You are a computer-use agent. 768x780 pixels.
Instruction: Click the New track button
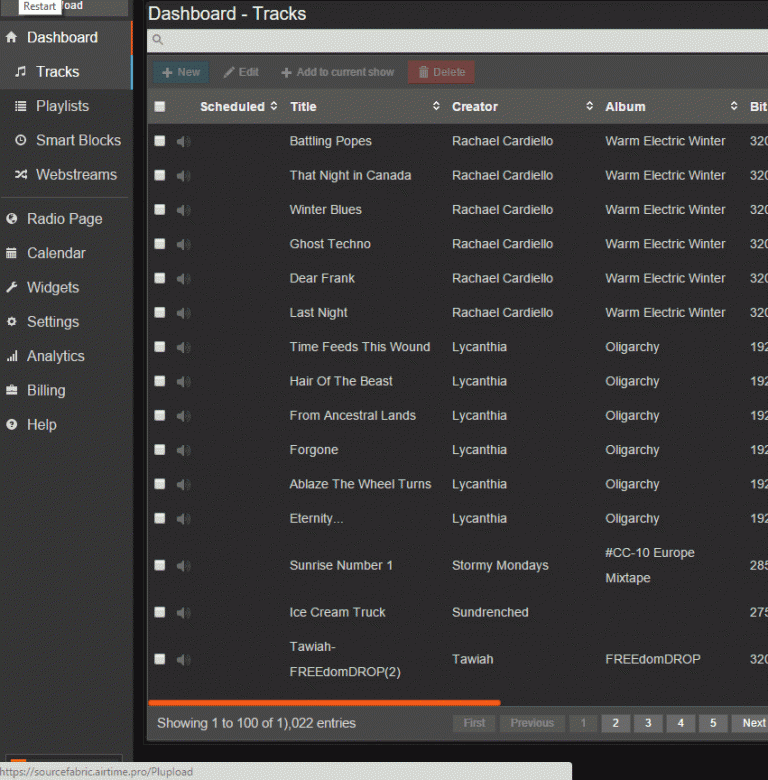pos(181,72)
